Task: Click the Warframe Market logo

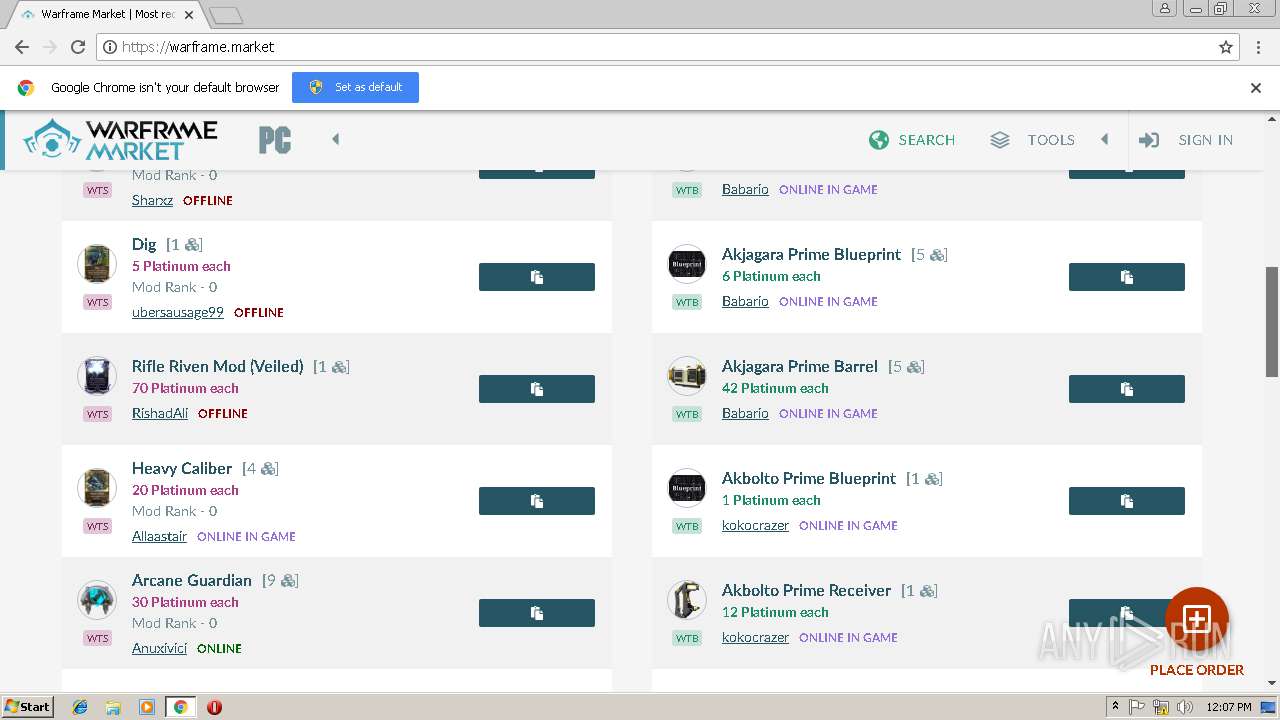Action: click(x=120, y=140)
